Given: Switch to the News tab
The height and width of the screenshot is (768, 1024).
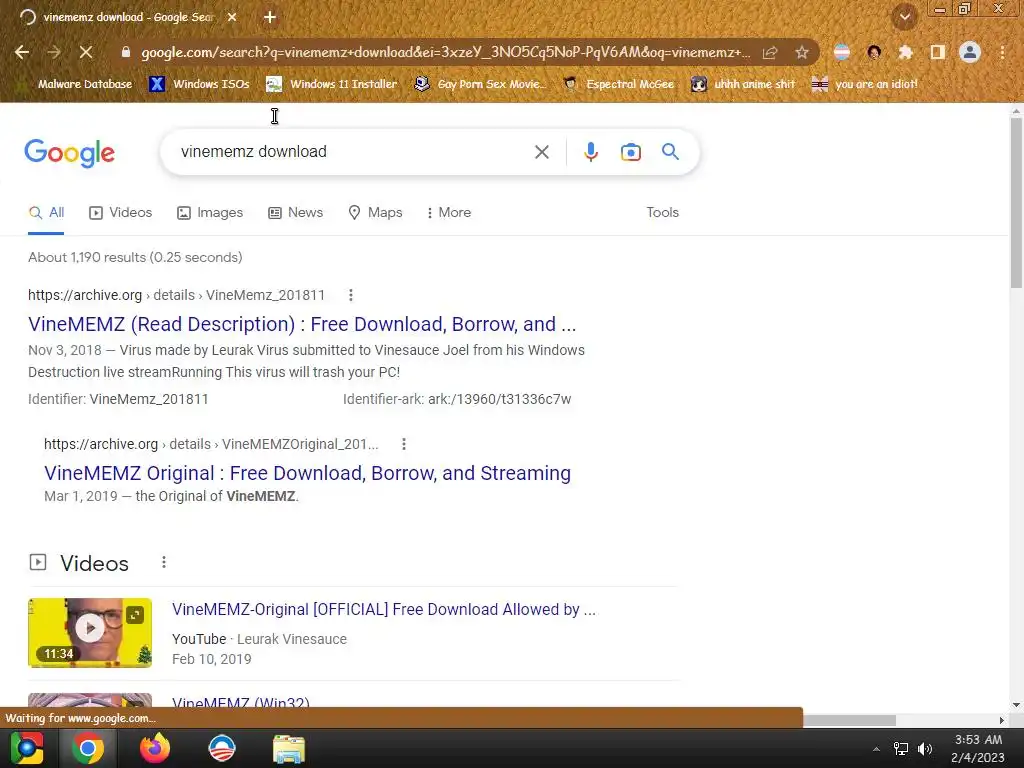Looking at the screenshot, I should click(295, 213).
